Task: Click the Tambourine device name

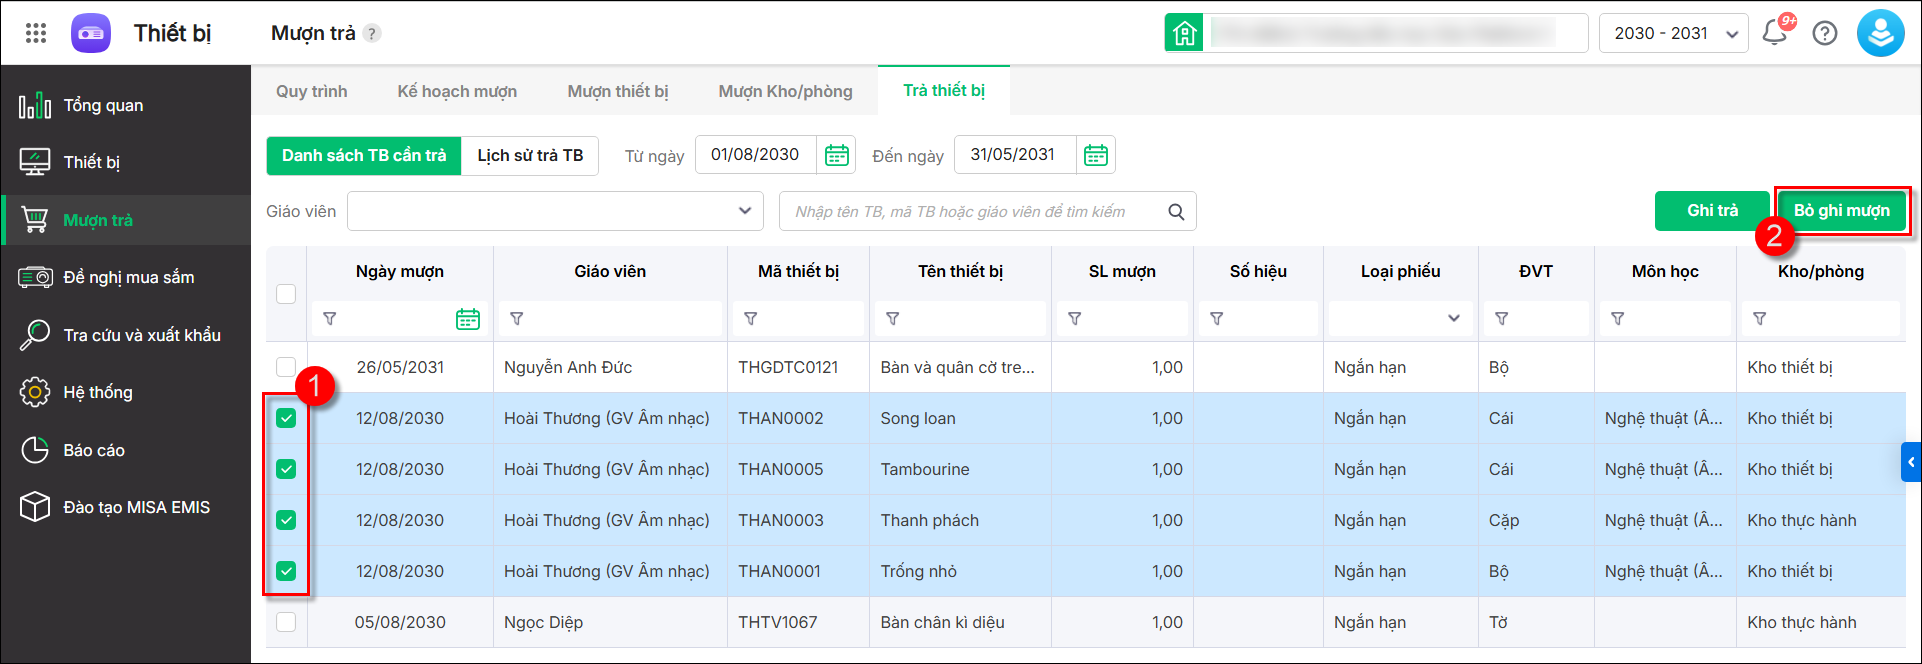Action: point(925,469)
